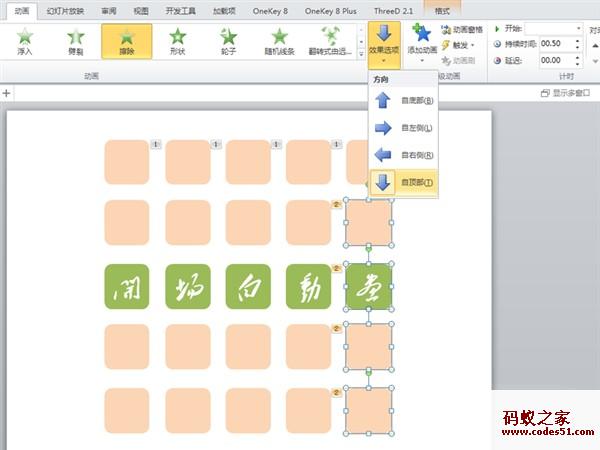Choose the 劈裂 (Split) animation effect

click(x=76, y=41)
